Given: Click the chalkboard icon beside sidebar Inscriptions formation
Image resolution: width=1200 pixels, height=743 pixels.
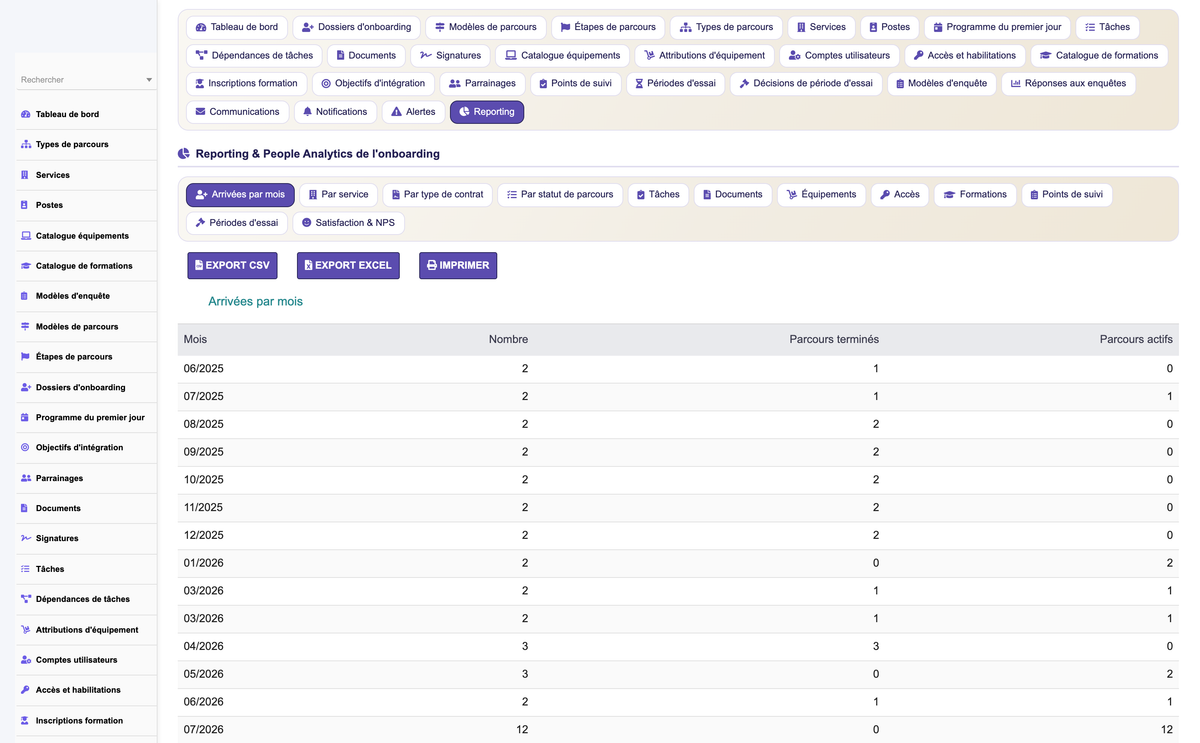Looking at the screenshot, I should pyautogui.click(x=26, y=720).
